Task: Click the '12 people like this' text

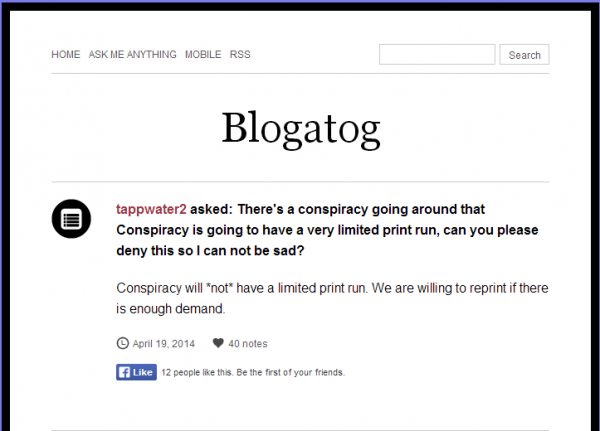Action: click(197, 372)
